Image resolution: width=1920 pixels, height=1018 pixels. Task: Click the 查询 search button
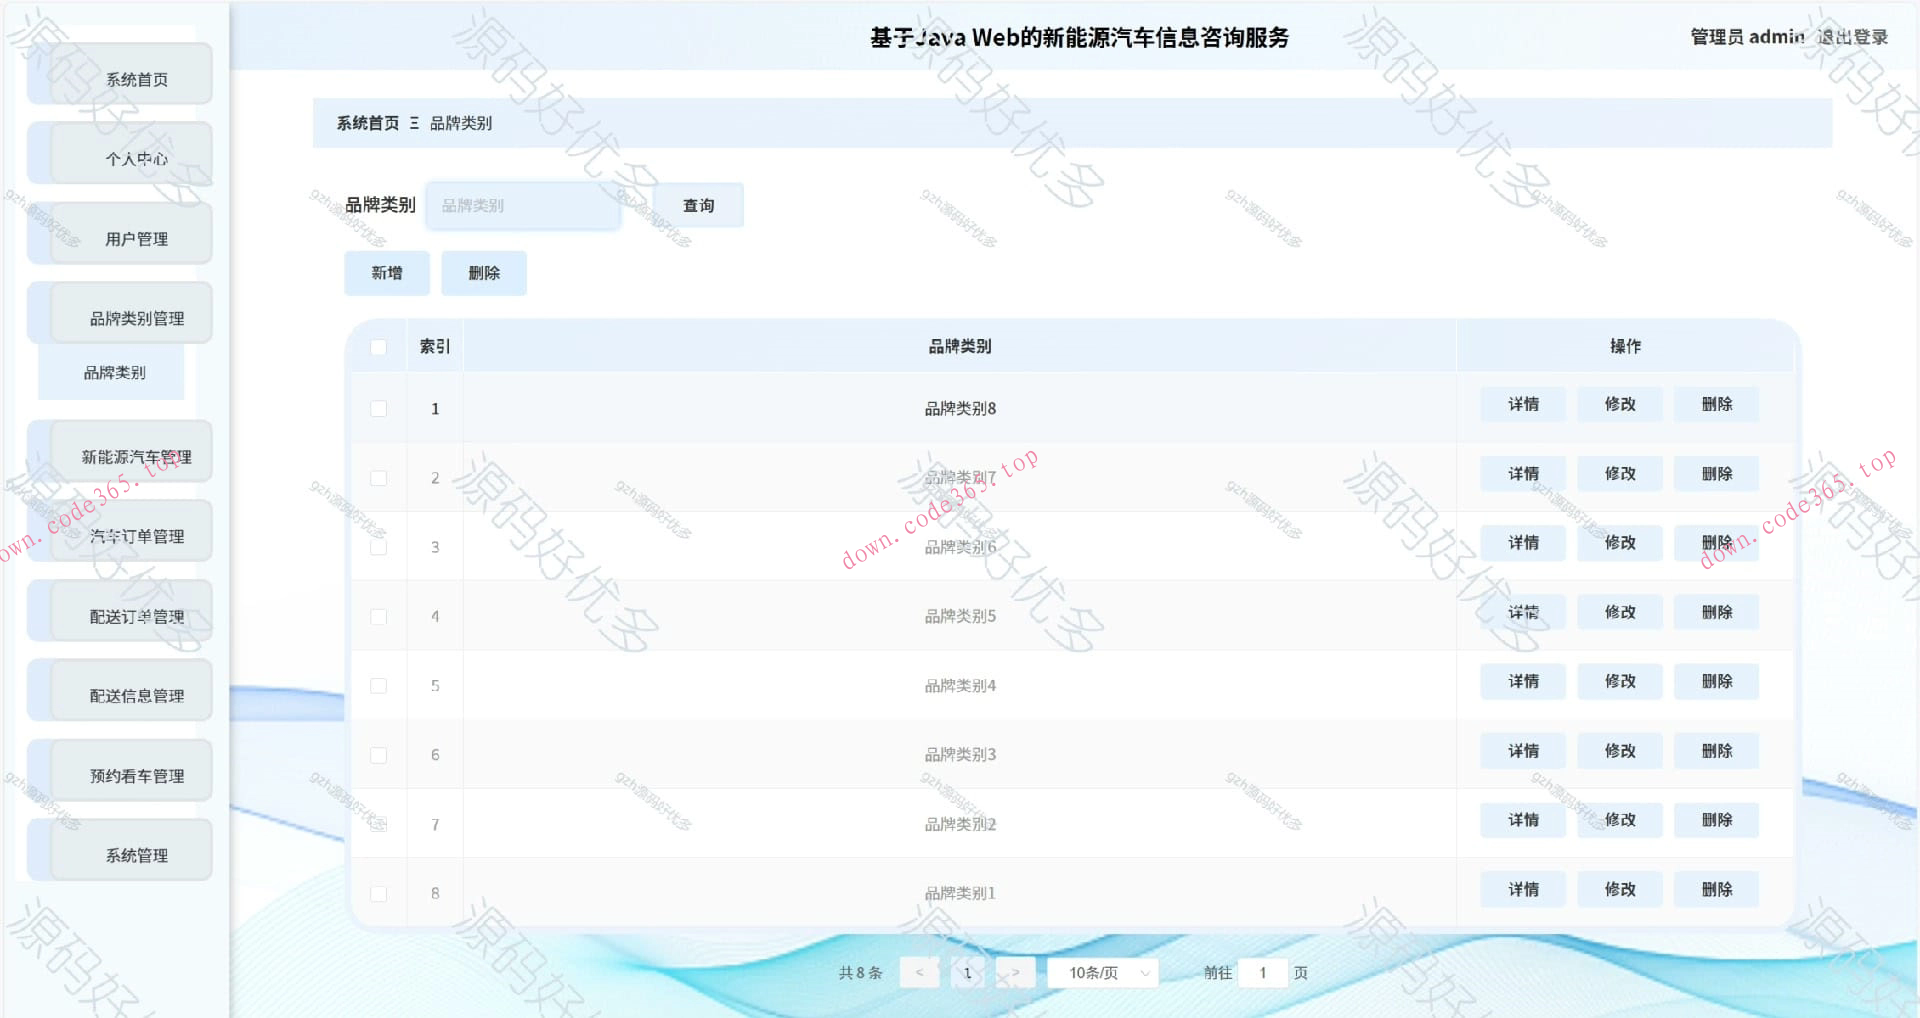(698, 205)
